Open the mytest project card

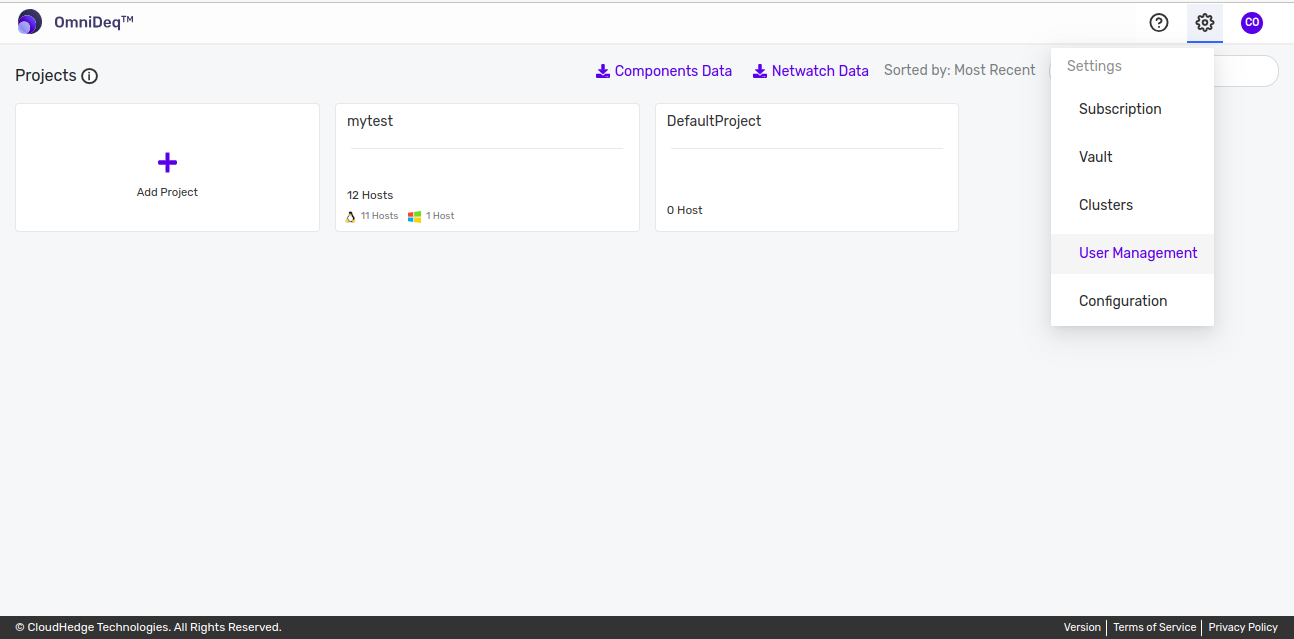pos(487,168)
